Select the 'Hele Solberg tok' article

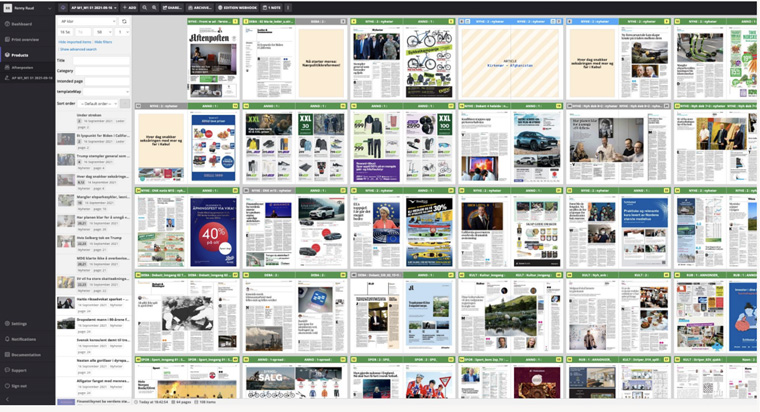tap(94, 243)
